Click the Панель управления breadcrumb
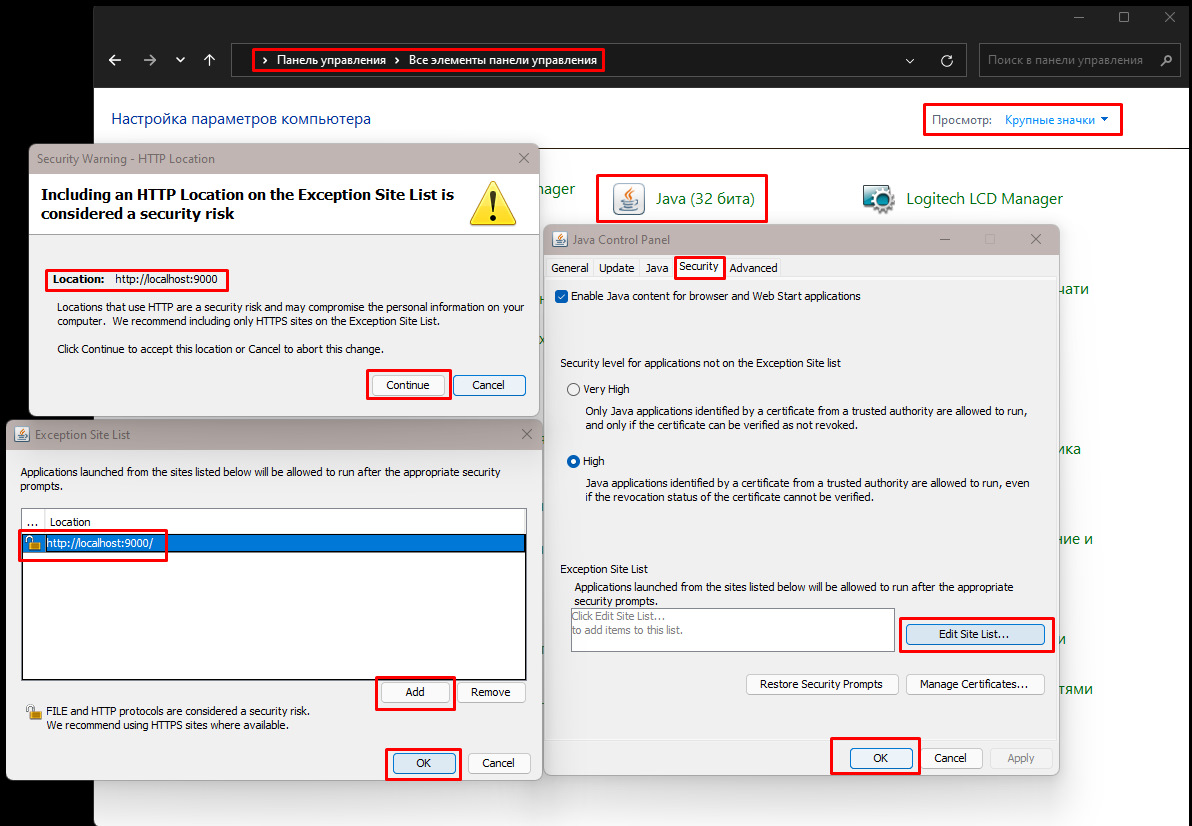The height and width of the screenshot is (826, 1192). tap(331, 60)
